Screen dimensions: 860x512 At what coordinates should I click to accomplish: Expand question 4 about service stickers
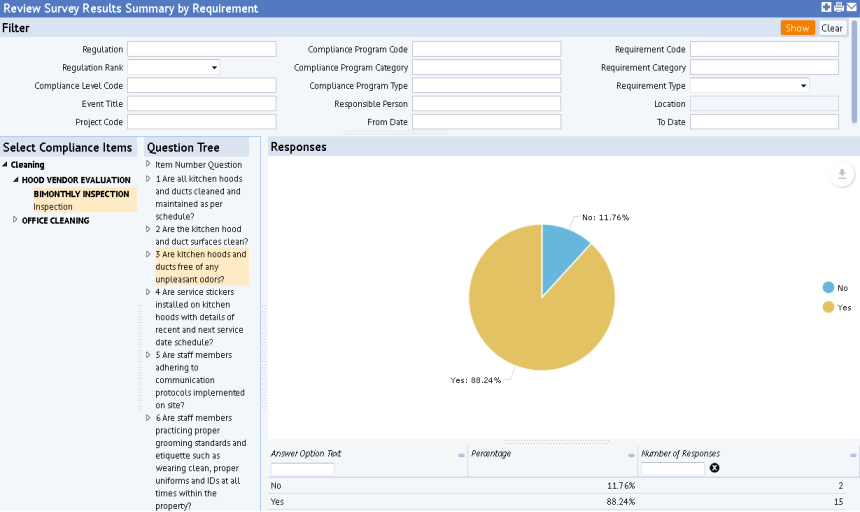[x=148, y=292]
